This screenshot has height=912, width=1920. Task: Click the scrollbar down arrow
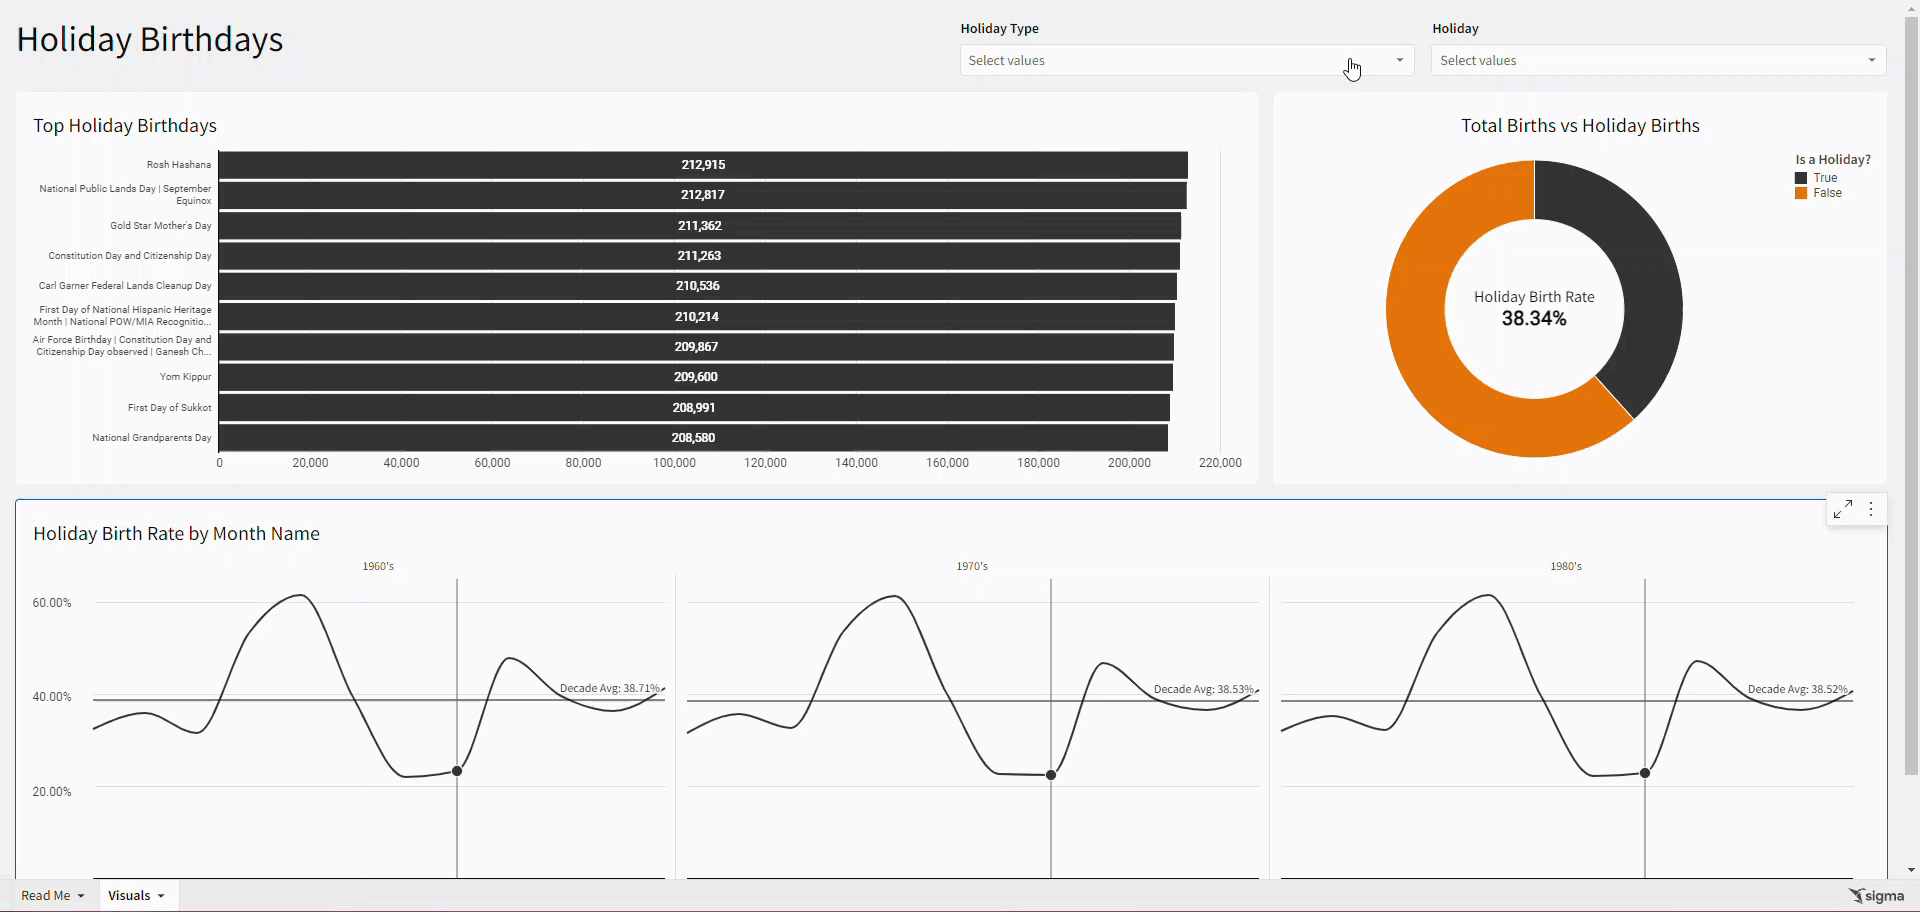(x=1911, y=870)
